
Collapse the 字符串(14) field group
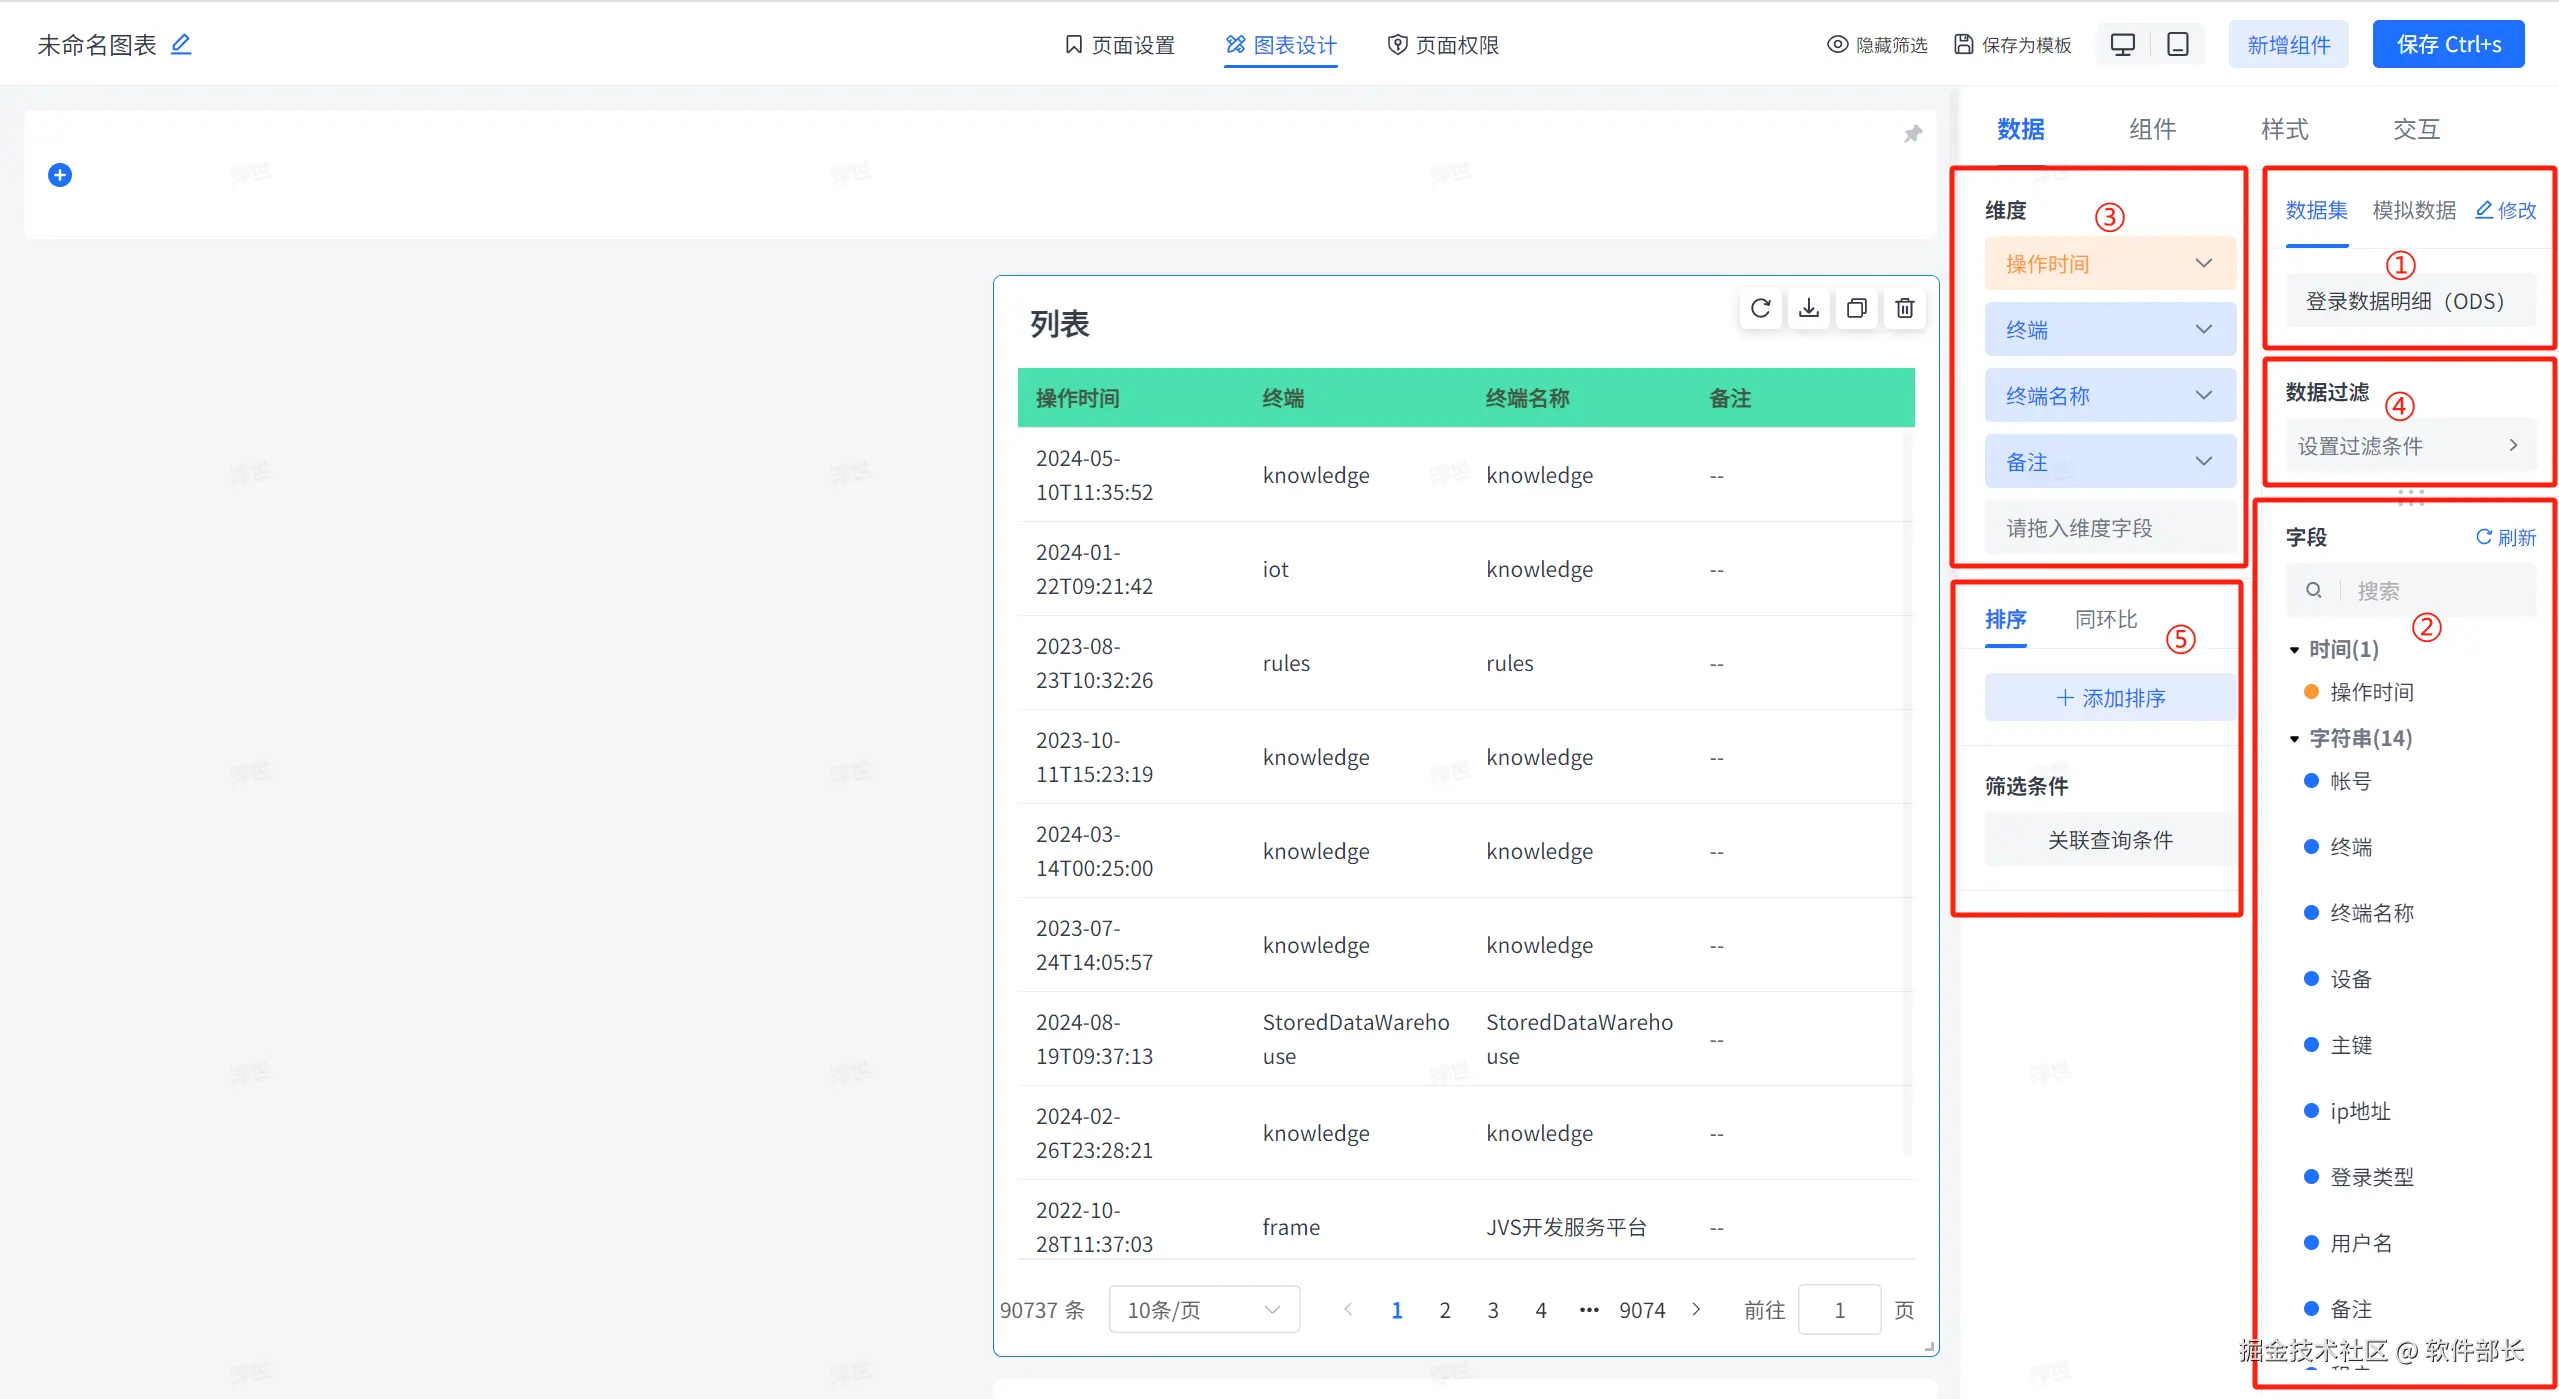tap(2295, 739)
